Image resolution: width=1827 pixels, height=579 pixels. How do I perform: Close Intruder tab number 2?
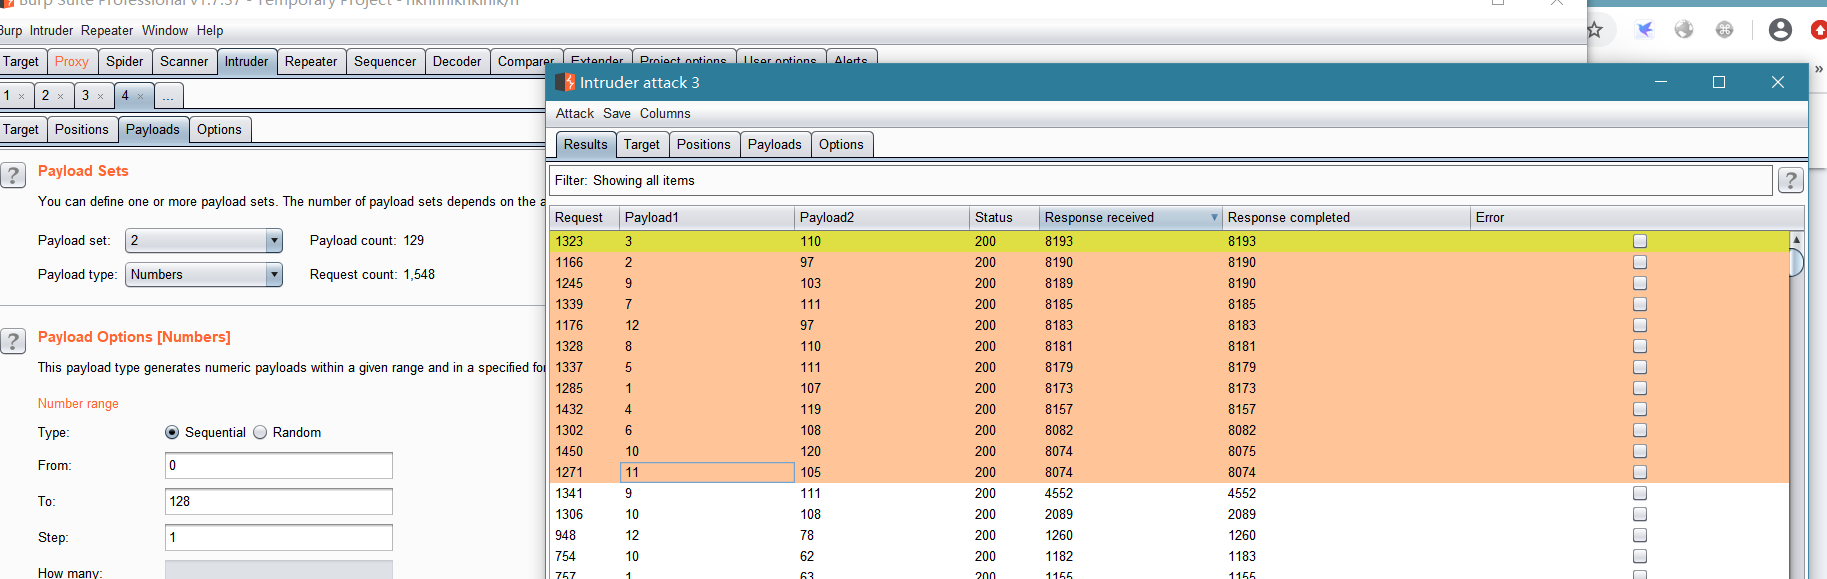pyautogui.click(x=60, y=97)
